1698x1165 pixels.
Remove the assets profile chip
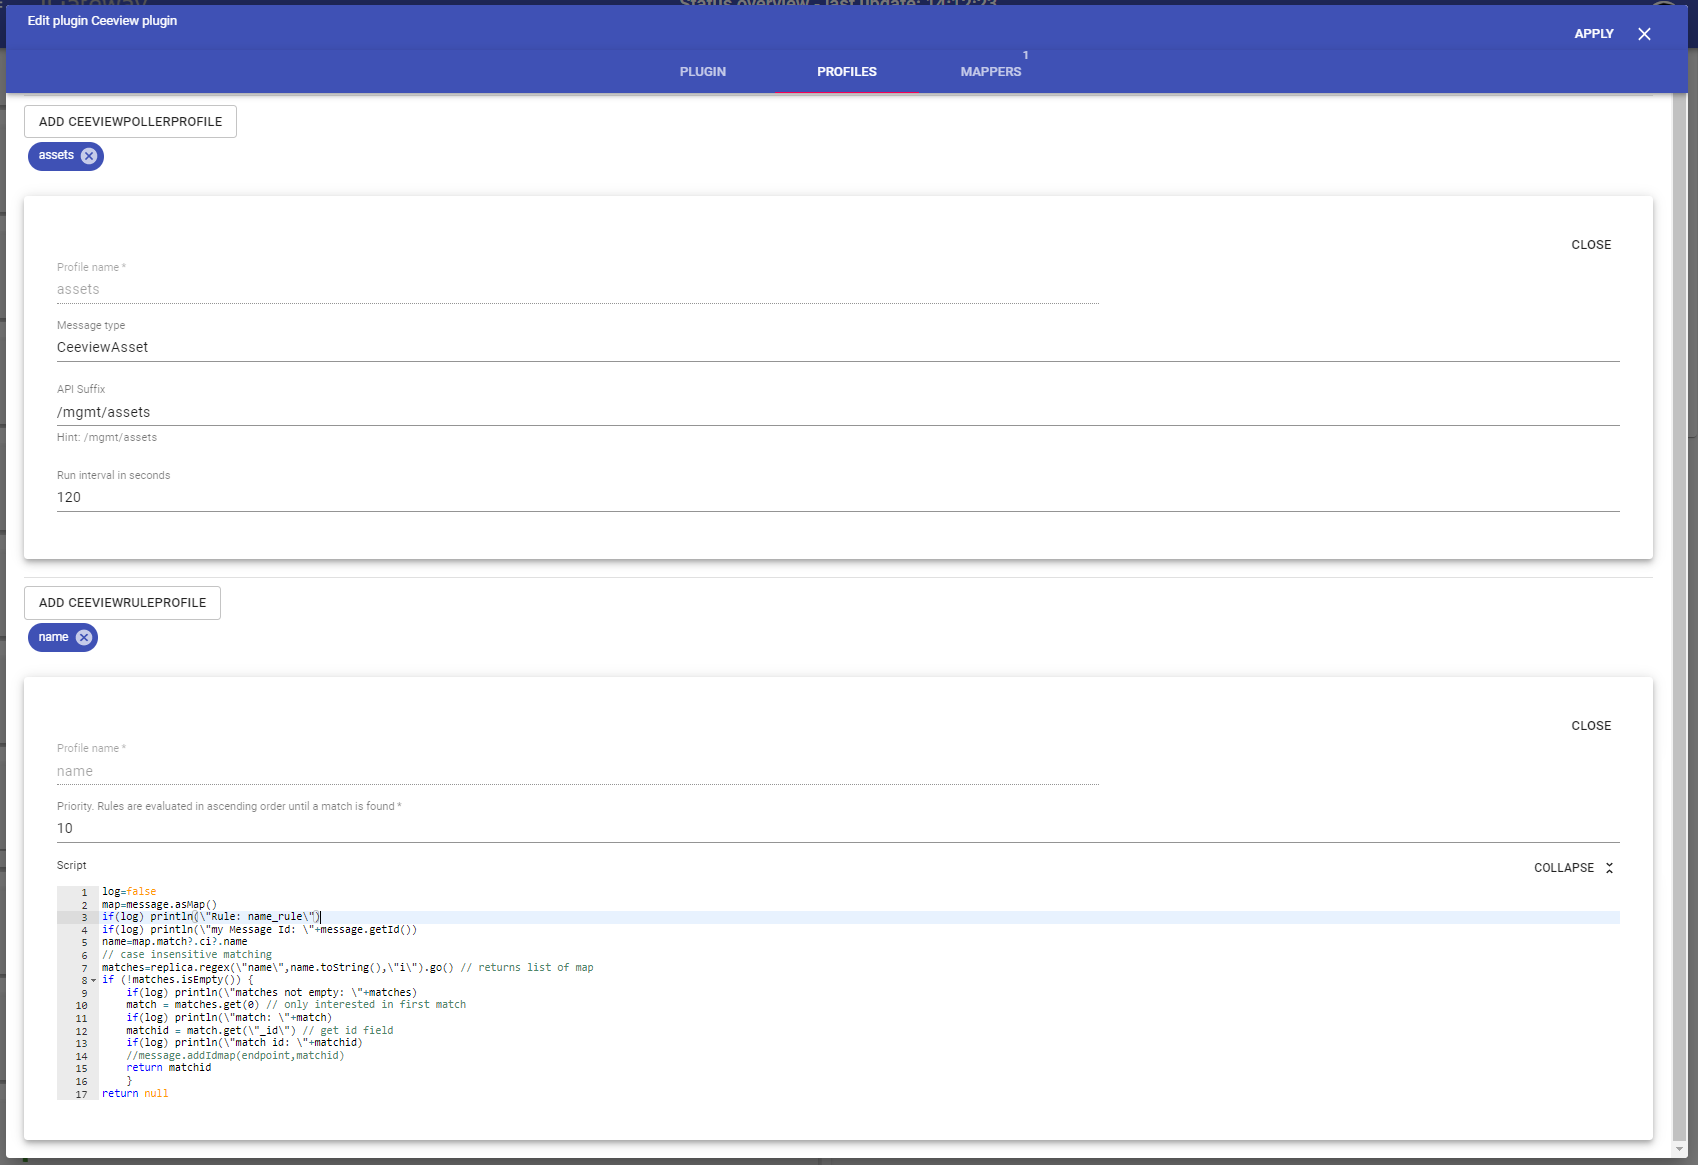click(x=89, y=156)
